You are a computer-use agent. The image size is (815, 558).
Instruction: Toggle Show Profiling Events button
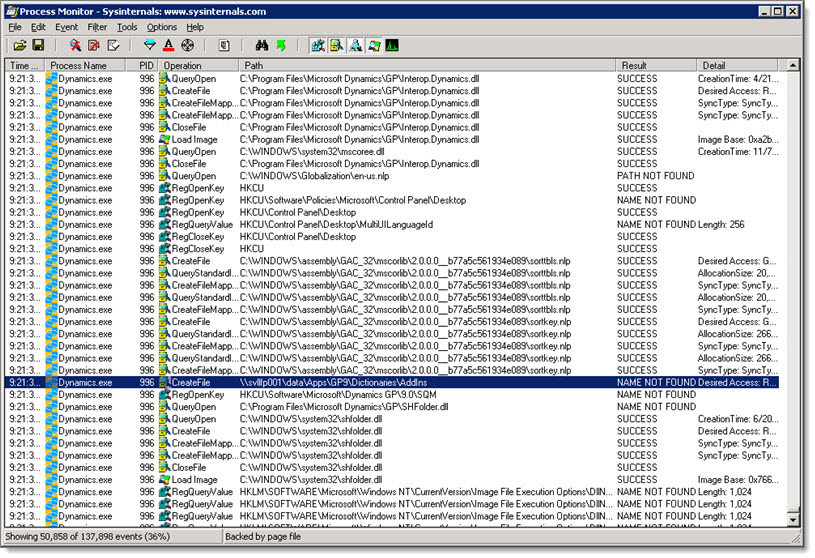392,46
